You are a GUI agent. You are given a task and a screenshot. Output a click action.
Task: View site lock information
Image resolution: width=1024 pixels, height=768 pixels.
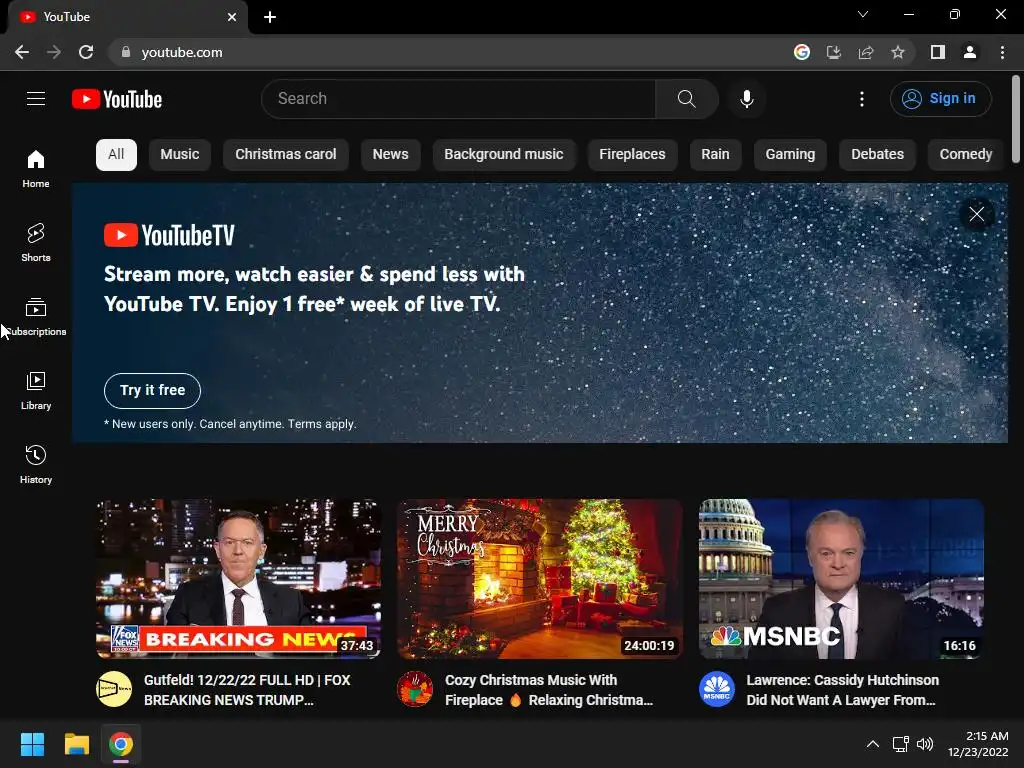tap(125, 52)
